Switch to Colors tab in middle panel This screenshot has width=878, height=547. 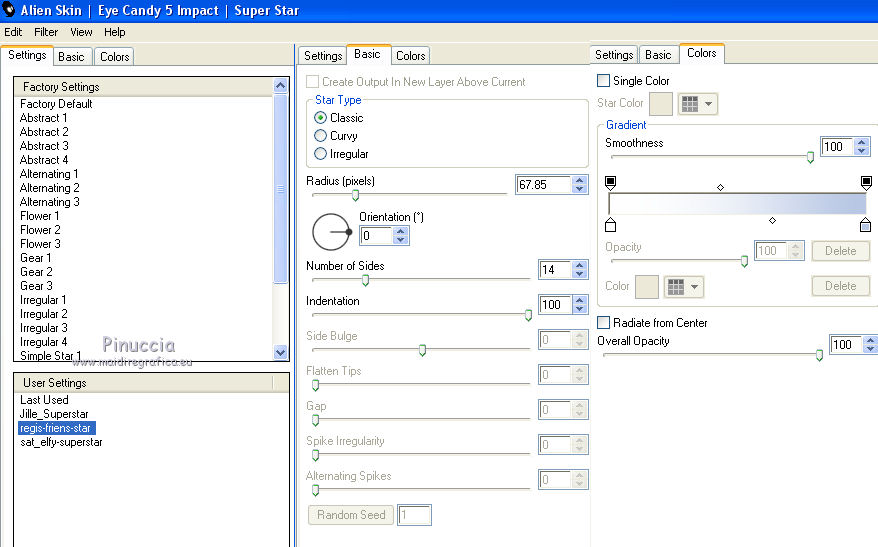point(410,55)
